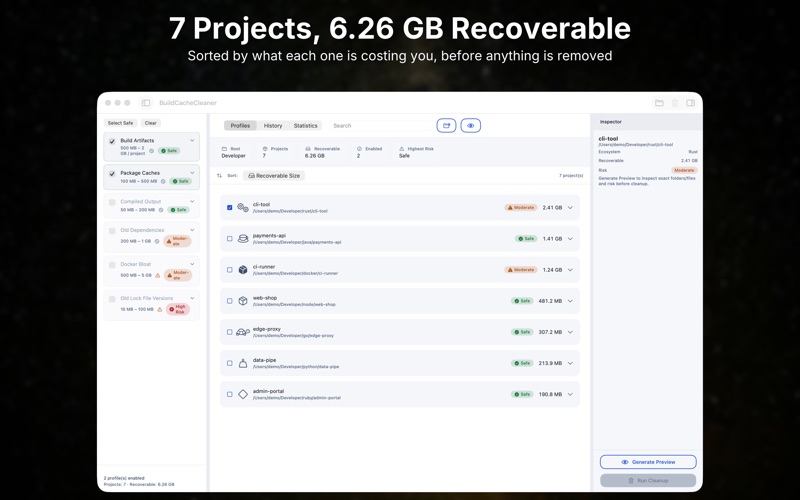Switch to the Statistics tab

(305, 126)
